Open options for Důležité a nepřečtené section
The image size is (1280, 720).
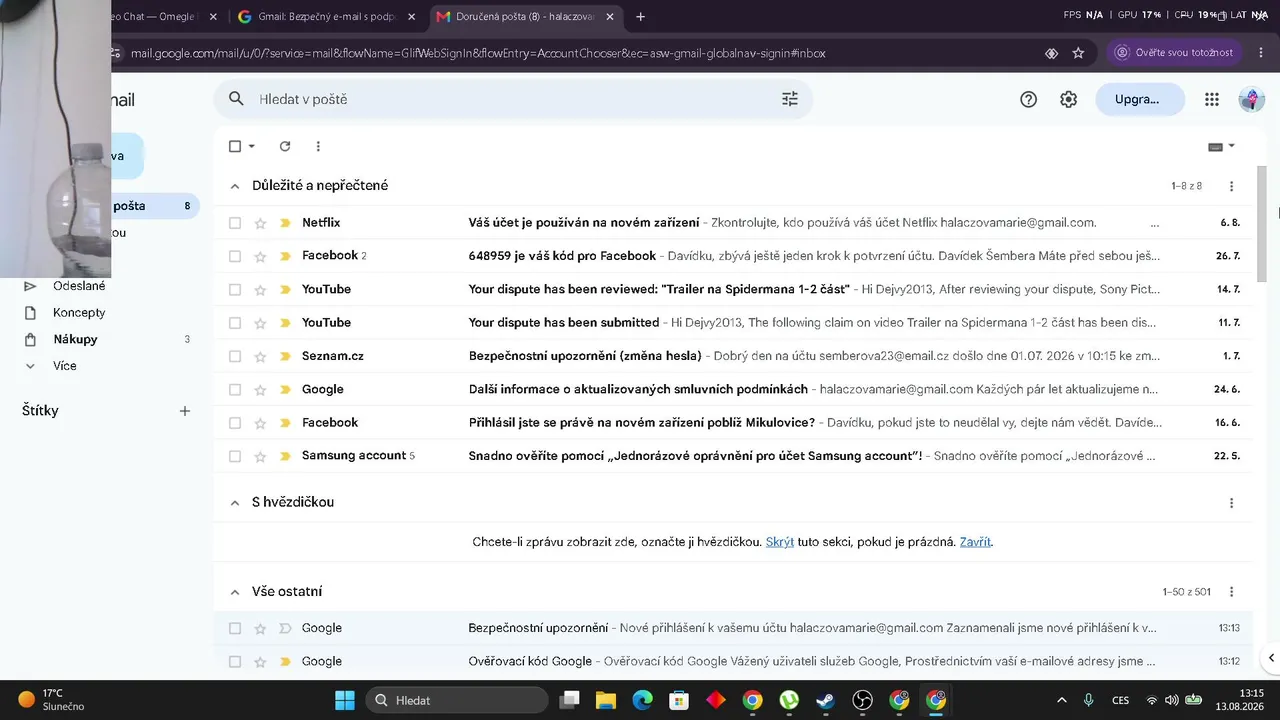tap(1231, 186)
